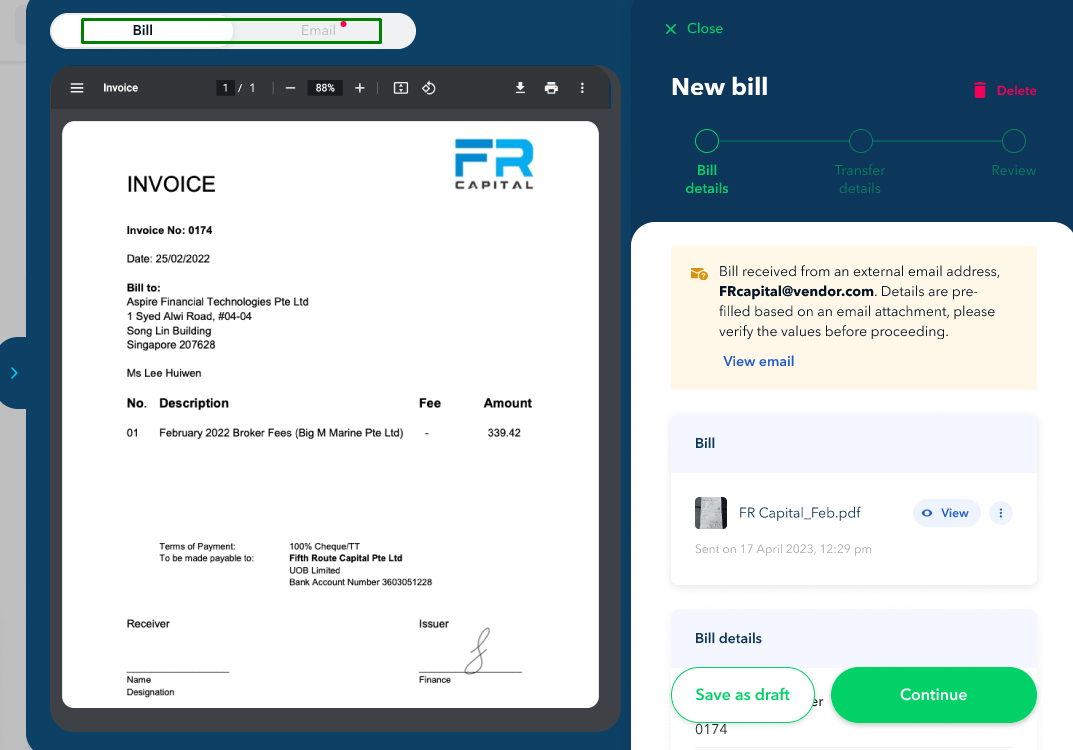The image size is (1073, 750).
Task: Click the Continue button
Action: [933, 695]
